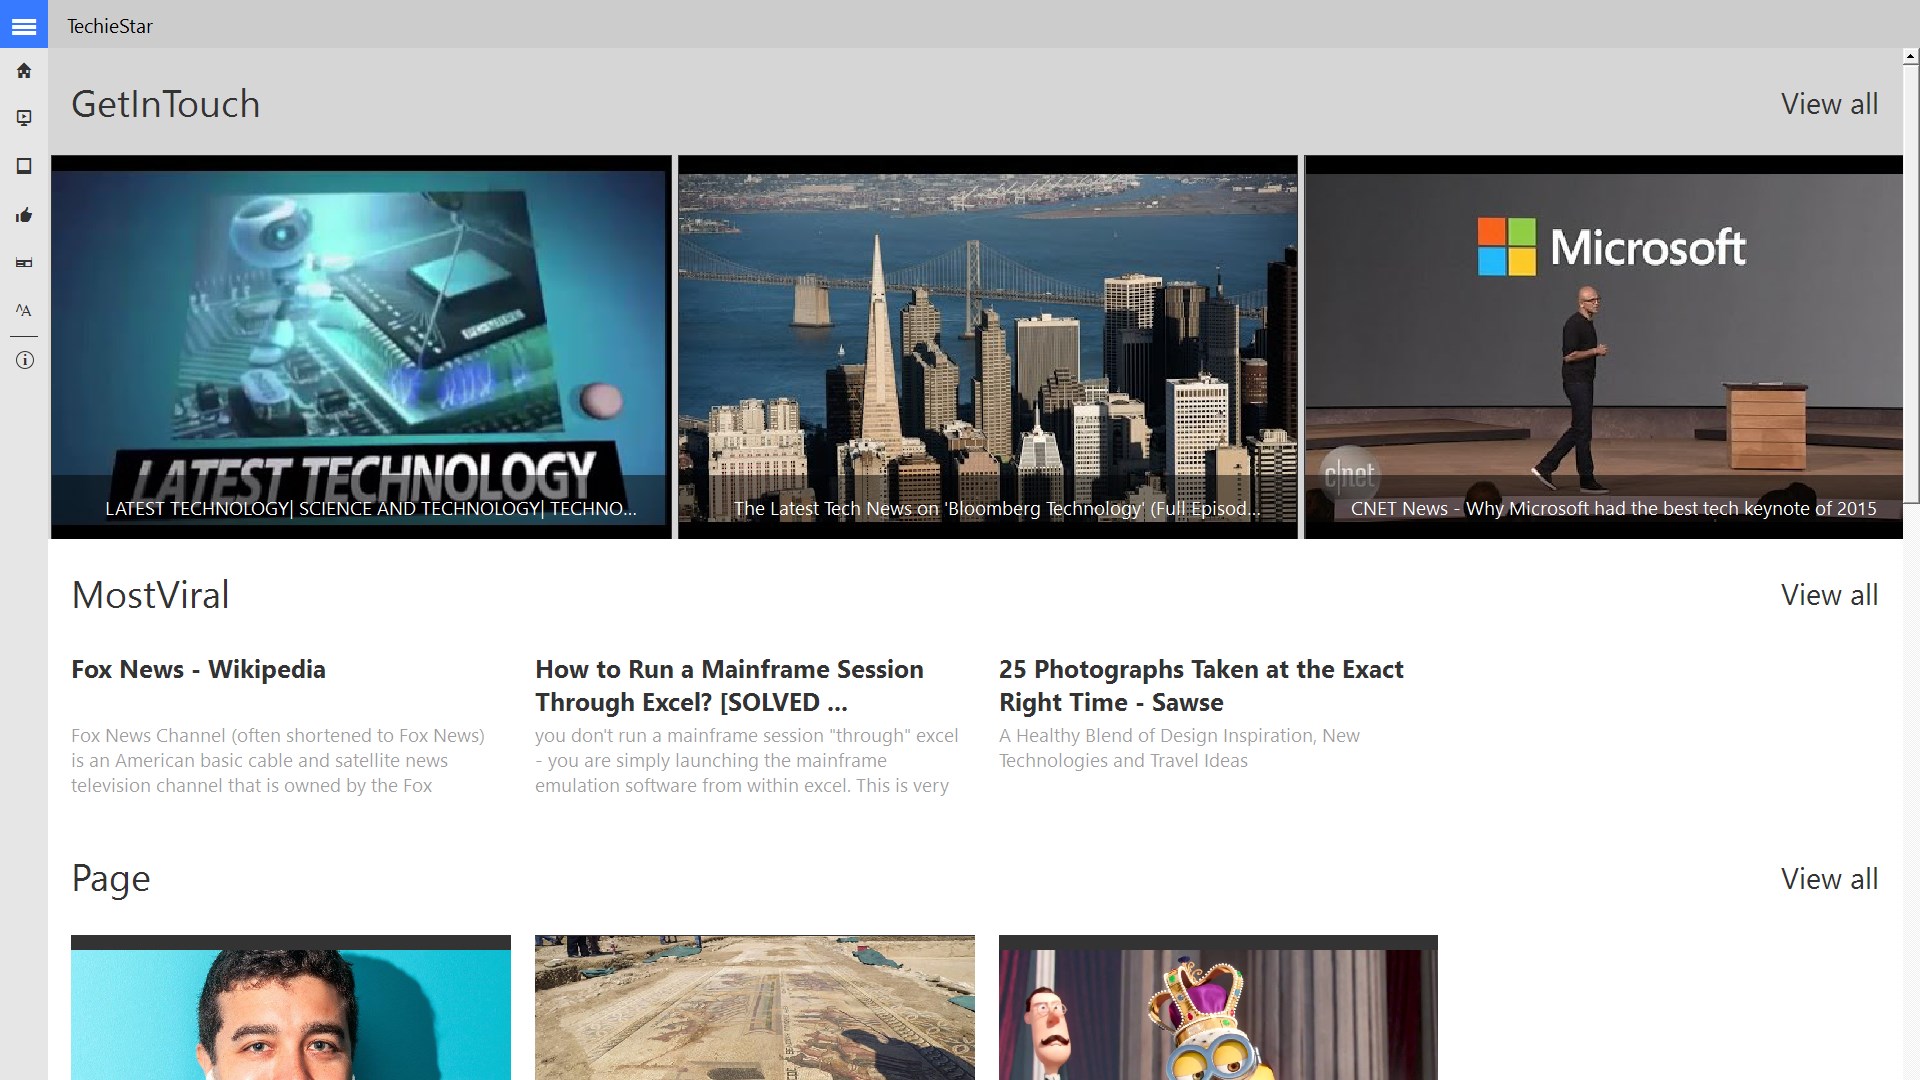This screenshot has width=1920, height=1080.
Task: Open the Mainframe Session Through Excel article
Action: [729, 685]
